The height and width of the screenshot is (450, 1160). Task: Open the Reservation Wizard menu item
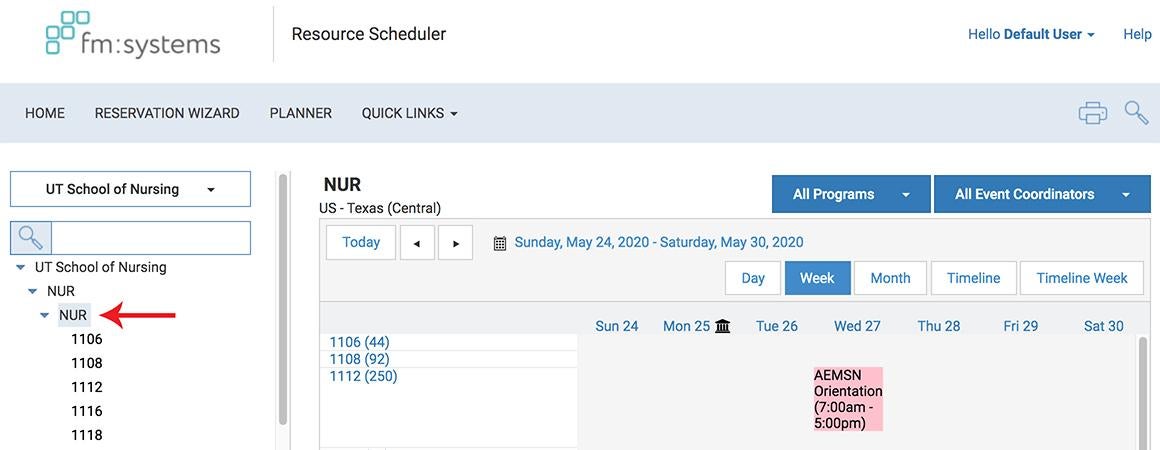point(167,113)
